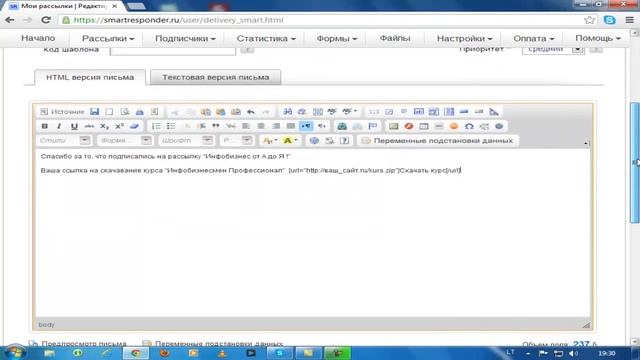
Task: Click the page vertical scrollbar thumb
Action: tap(635, 162)
